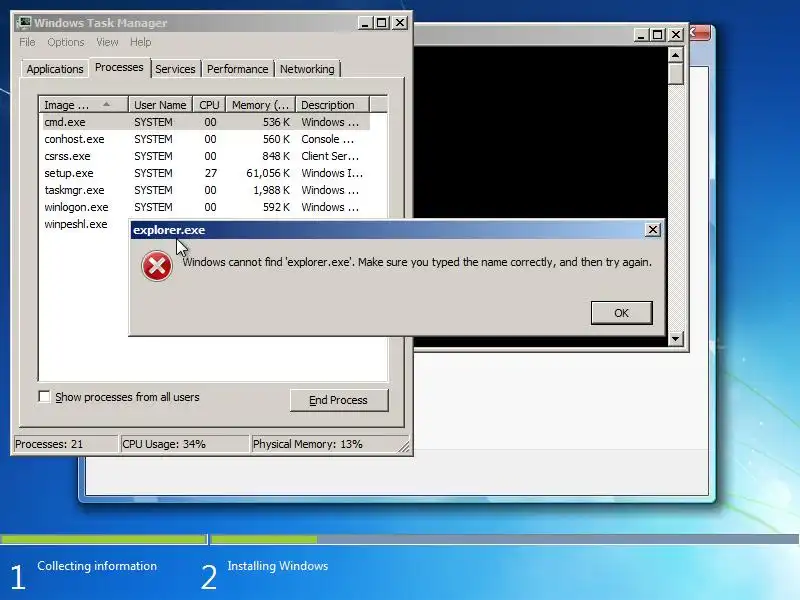Image resolution: width=800 pixels, height=600 pixels.
Task: Select the cmd.exe process row
Action: tap(205, 122)
